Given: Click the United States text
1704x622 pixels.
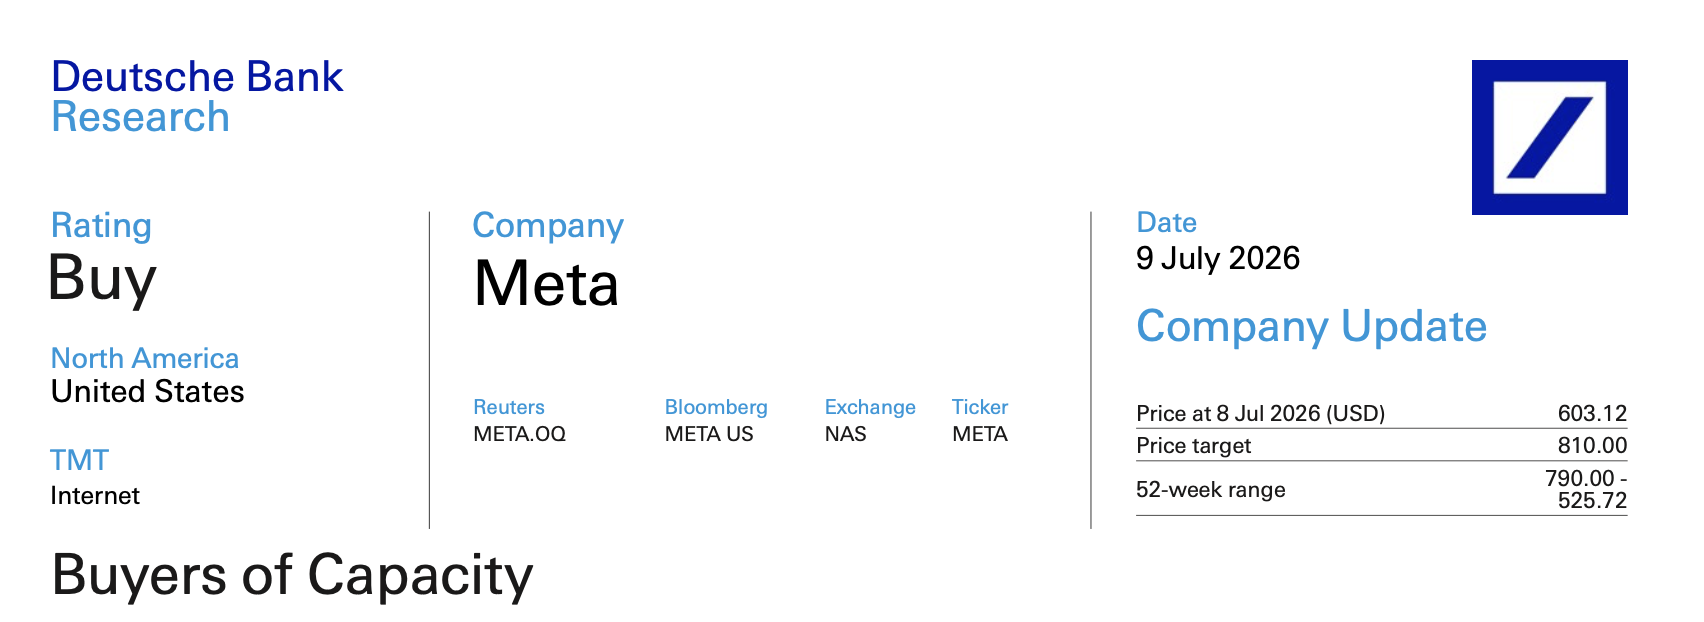Looking at the screenshot, I should coord(148,392).
